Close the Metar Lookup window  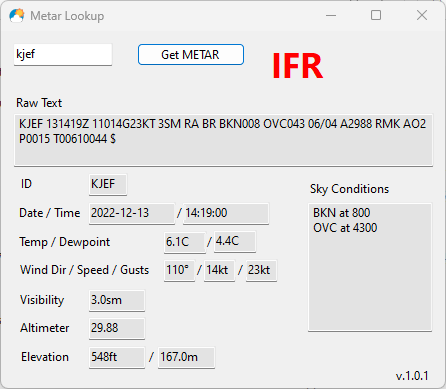tap(422, 15)
